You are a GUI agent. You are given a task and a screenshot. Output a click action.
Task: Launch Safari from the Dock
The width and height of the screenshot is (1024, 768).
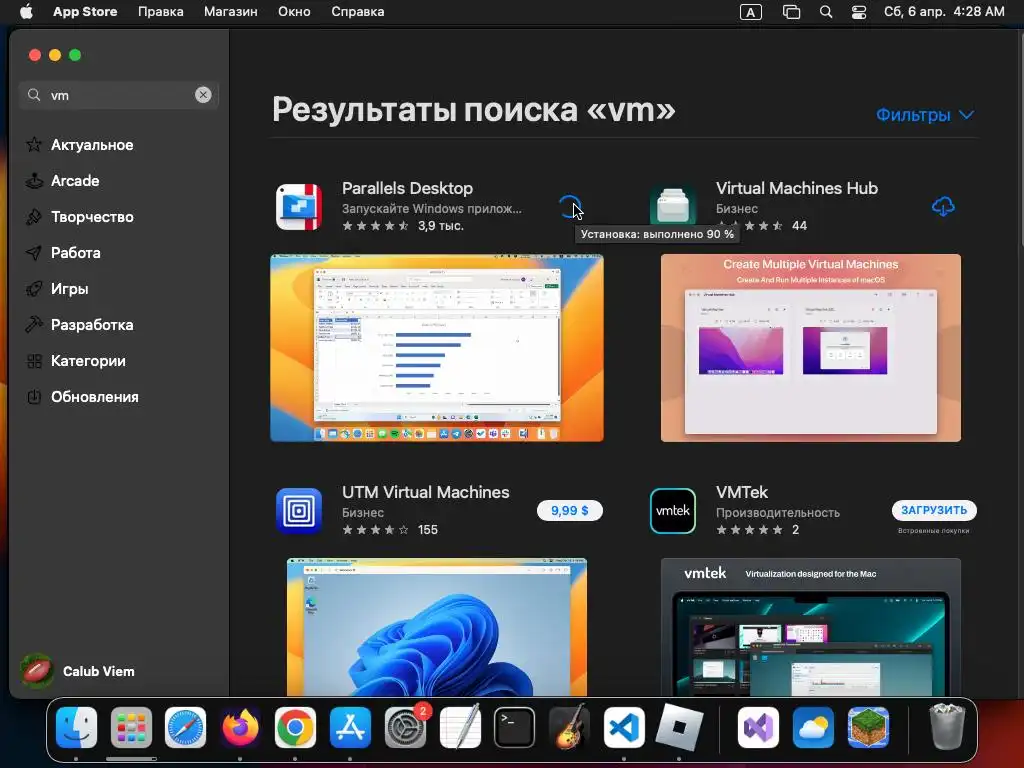pyautogui.click(x=185, y=727)
